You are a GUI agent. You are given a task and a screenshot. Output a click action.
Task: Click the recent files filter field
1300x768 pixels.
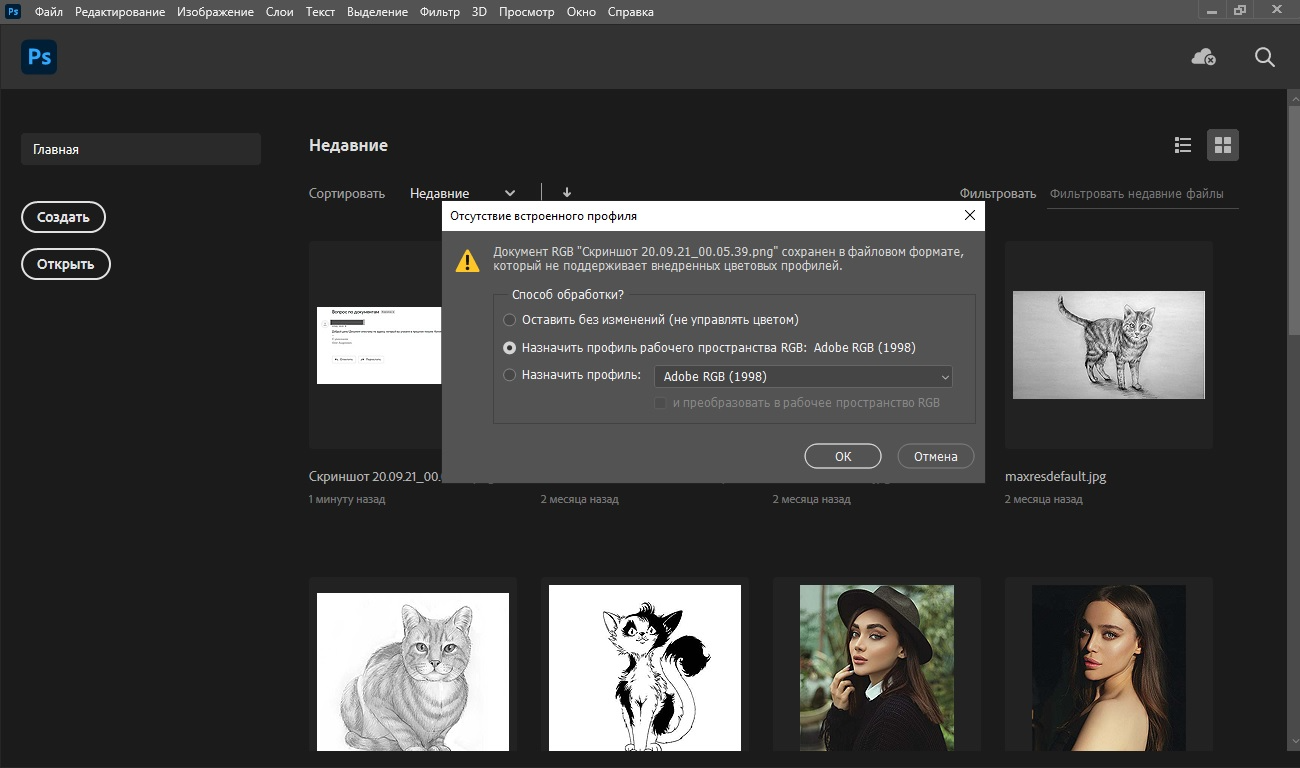(x=1140, y=194)
